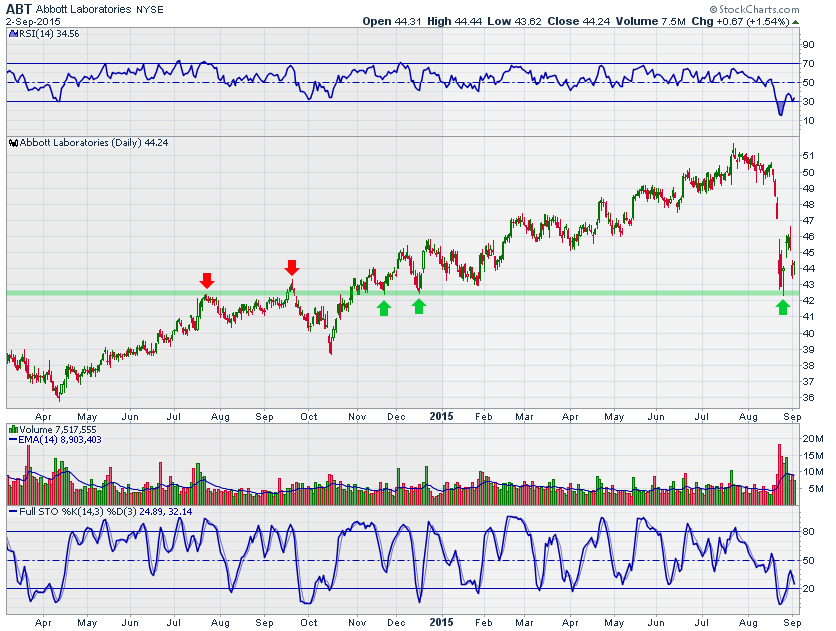Click the 20M volume axis label
Image resolution: width=836 pixels, height=631 pixels.
pyautogui.click(x=813, y=439)
